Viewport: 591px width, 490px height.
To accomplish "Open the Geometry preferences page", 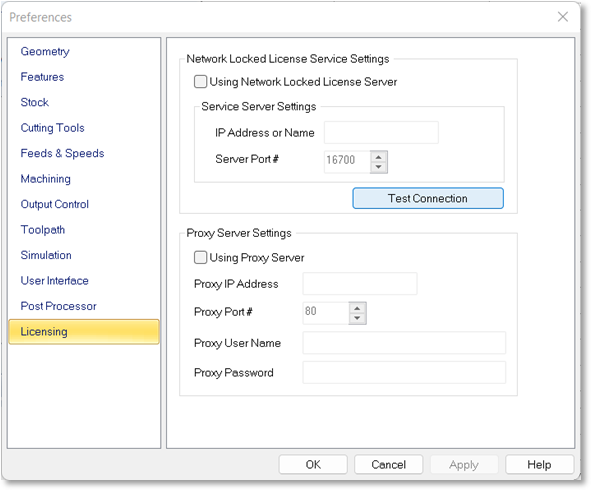I will point(45,51).
